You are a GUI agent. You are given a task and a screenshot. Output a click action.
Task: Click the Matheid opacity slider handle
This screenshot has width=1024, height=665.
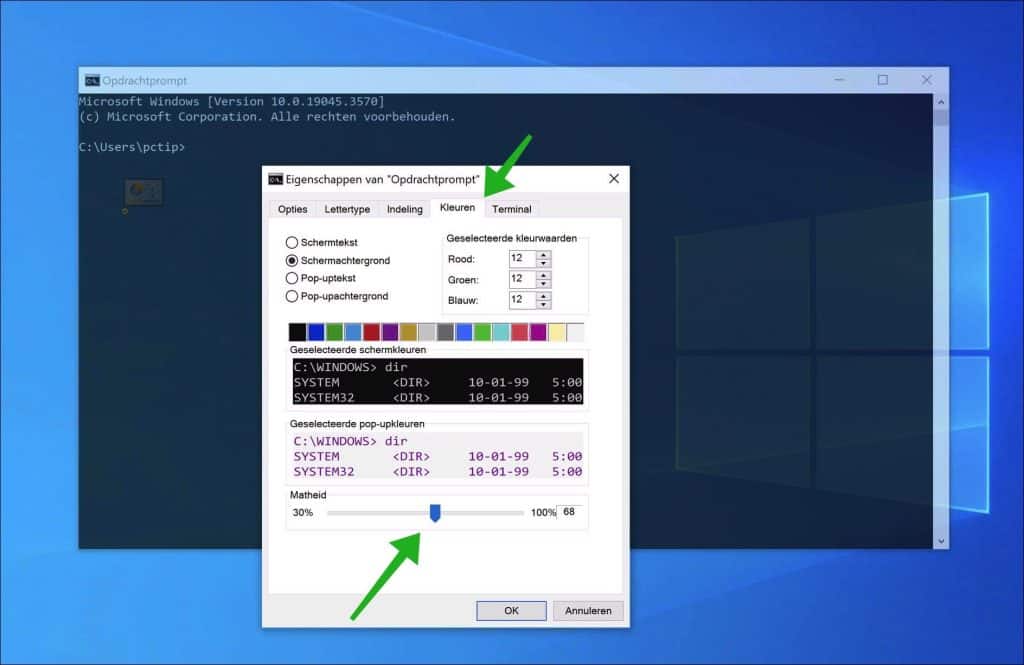pos(435,513)
